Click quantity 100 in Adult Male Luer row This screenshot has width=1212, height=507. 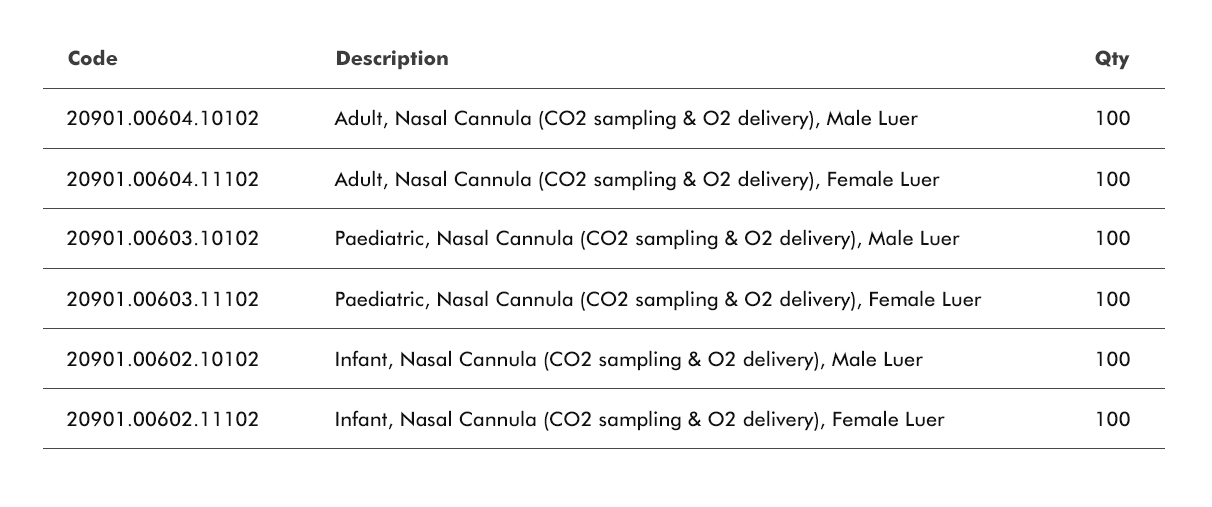(x=1112, y=119)
